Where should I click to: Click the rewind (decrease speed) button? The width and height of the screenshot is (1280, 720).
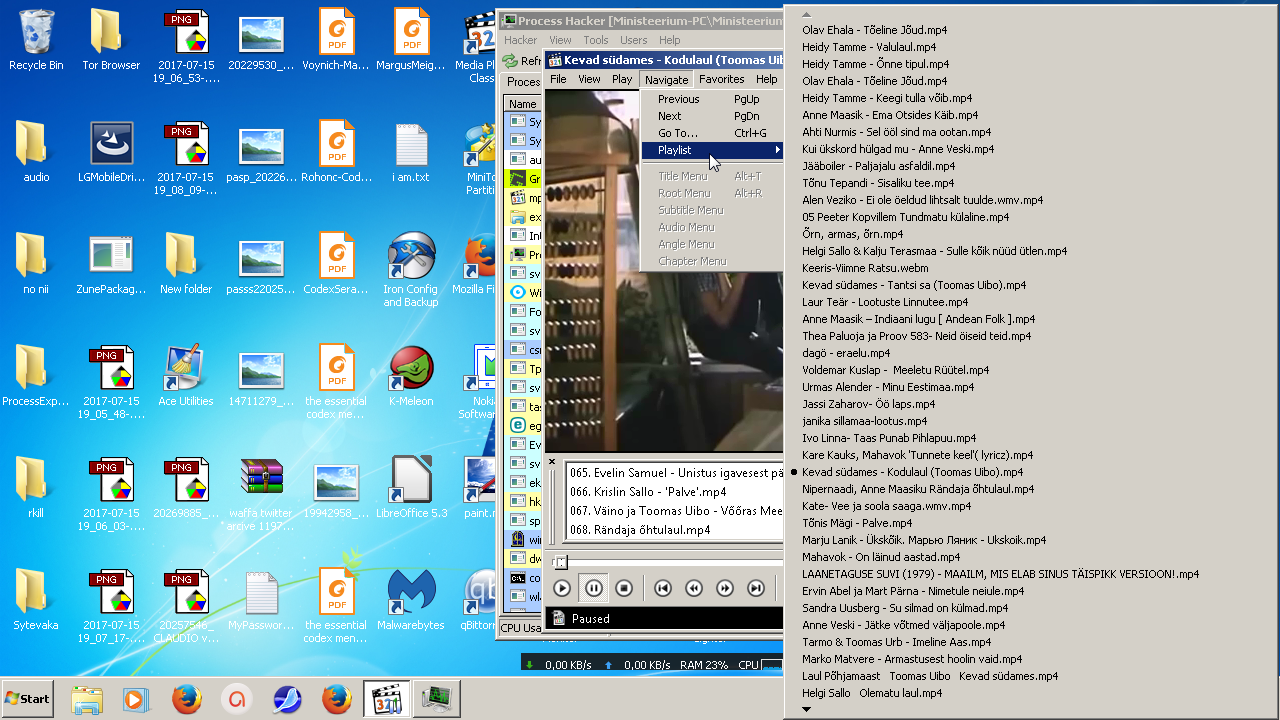pyautogui.click(x=694, y=589)
